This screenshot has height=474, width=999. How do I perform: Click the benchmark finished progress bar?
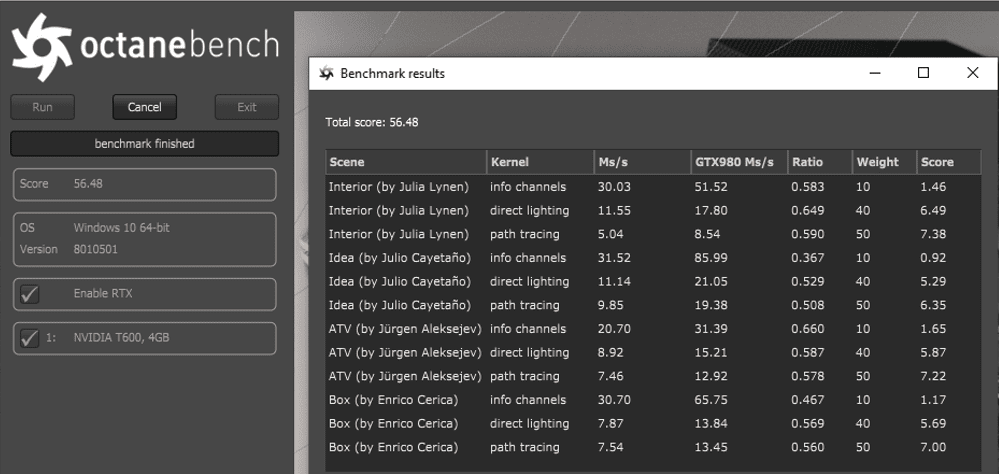145,143
